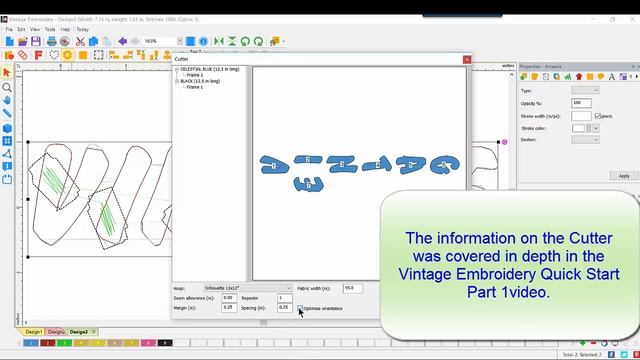The height and width of the screenshot is (360, 640).
Task: Select the red arrow pointer tool
Action: pyautogui.click(x=7, y=73)
